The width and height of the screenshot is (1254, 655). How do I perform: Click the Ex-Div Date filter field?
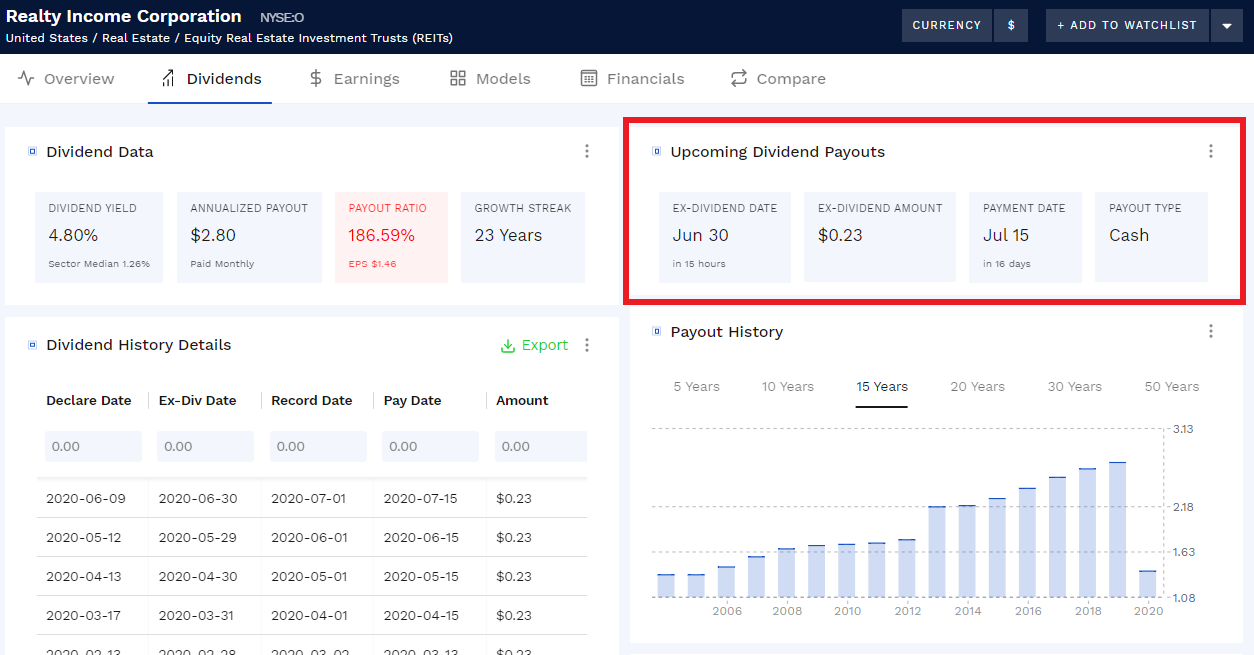point(206,446)
